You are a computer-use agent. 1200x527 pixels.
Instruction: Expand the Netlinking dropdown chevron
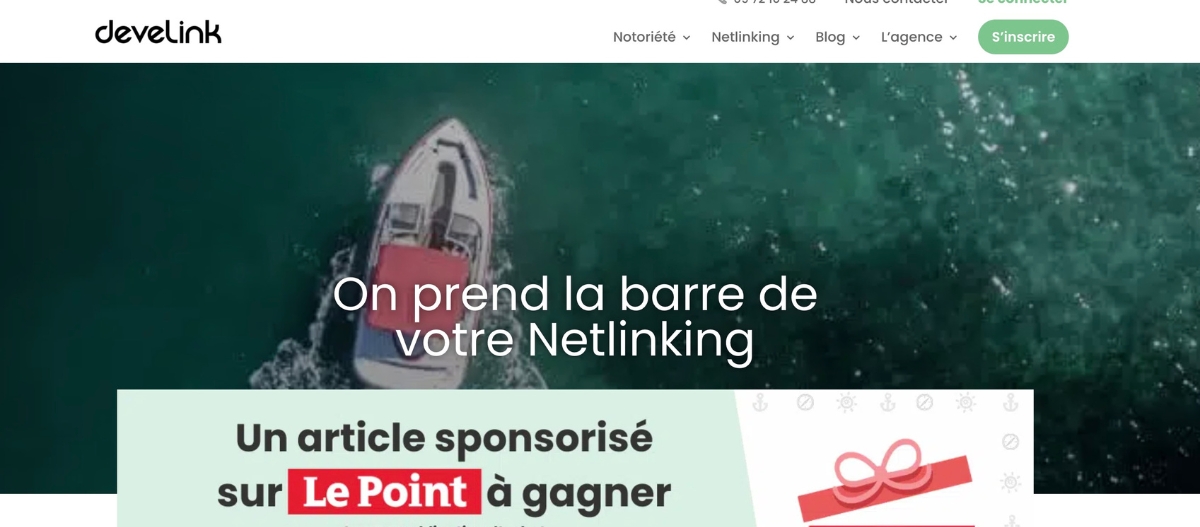[790, 38]
